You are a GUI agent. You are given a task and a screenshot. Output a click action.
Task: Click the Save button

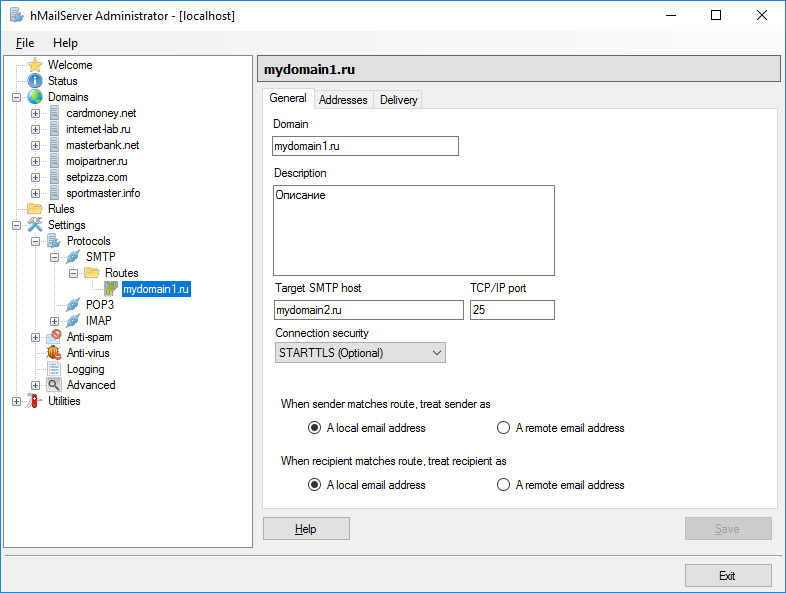pos(728,529)
